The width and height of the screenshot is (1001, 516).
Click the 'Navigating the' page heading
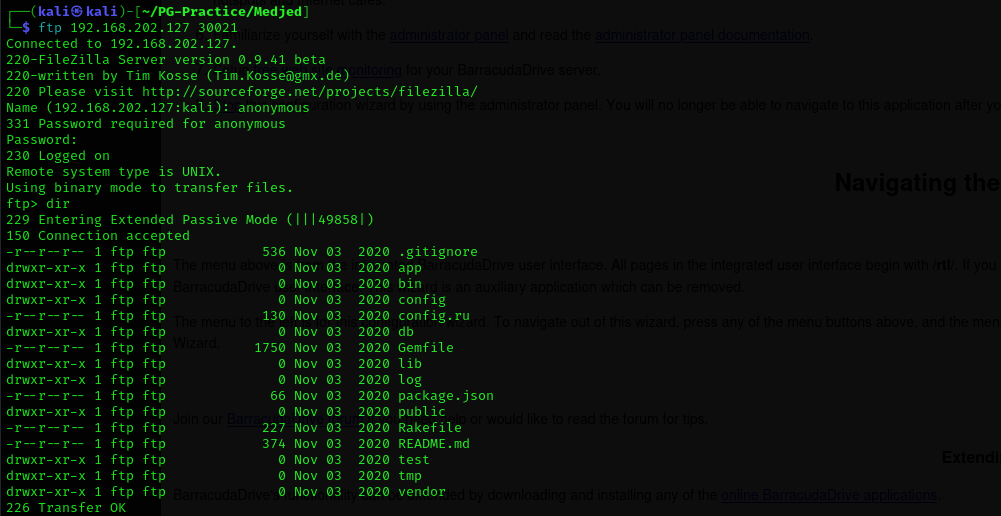click(x=916, y=183)
